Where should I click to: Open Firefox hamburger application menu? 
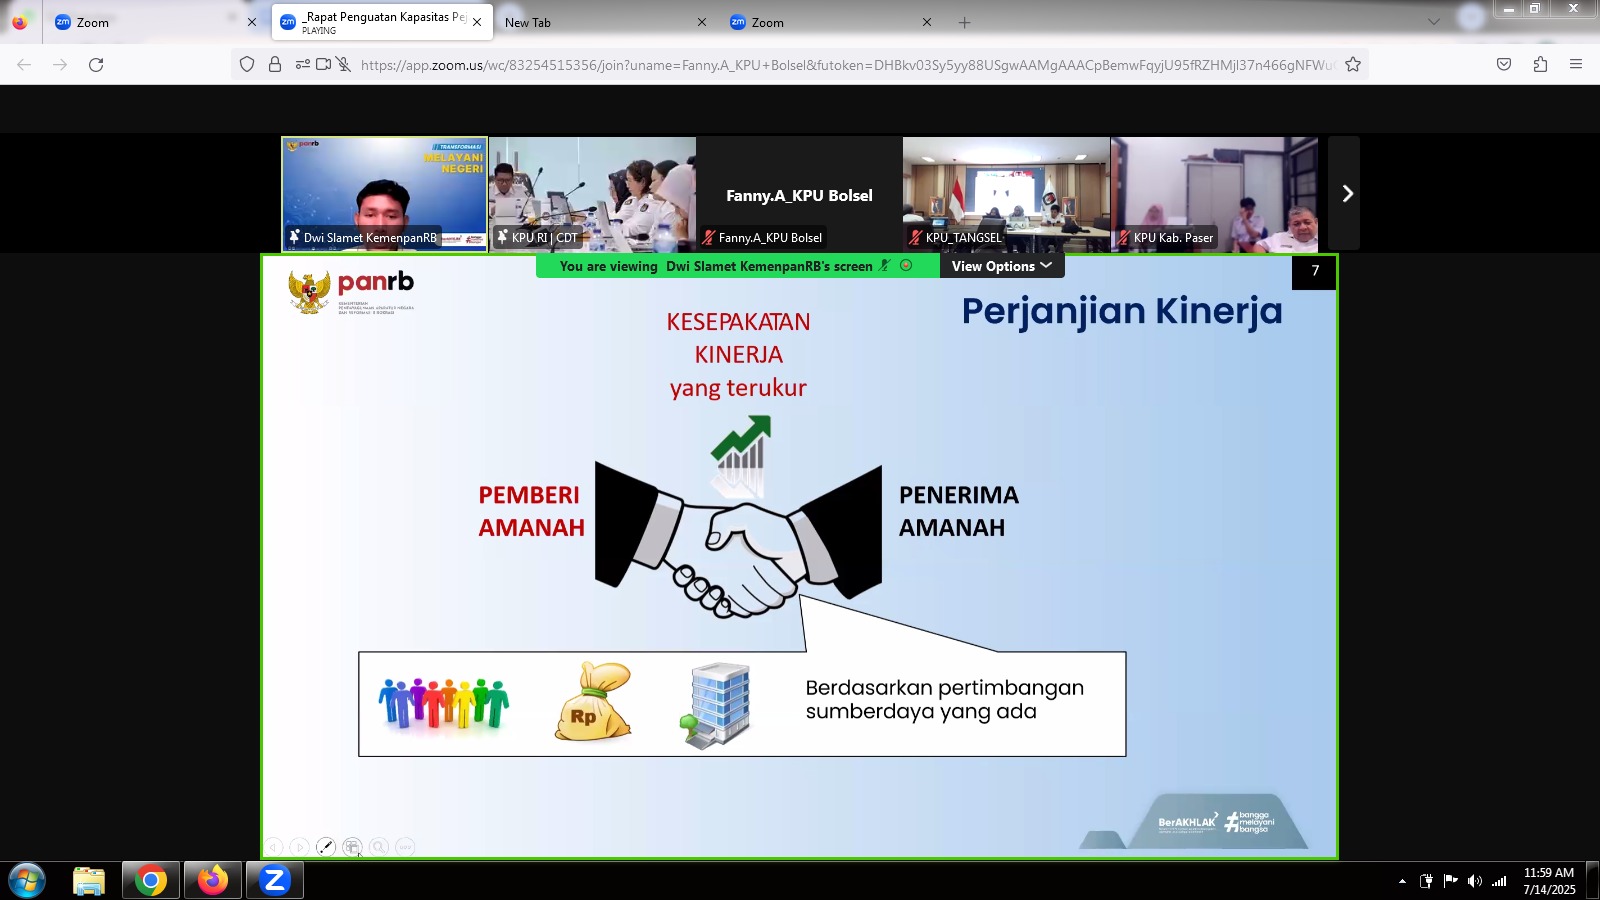pos(1576,65)
